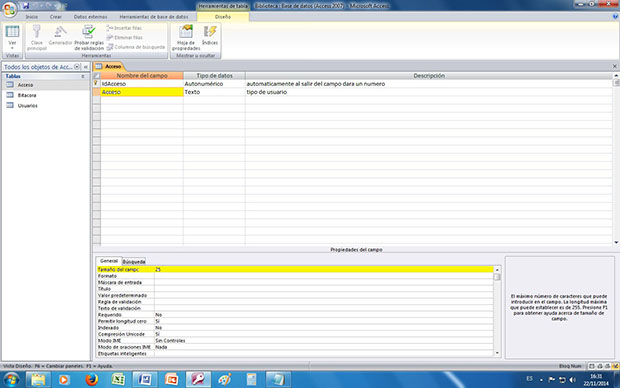Select the IdAcceso field name cell

pos(142,84)
